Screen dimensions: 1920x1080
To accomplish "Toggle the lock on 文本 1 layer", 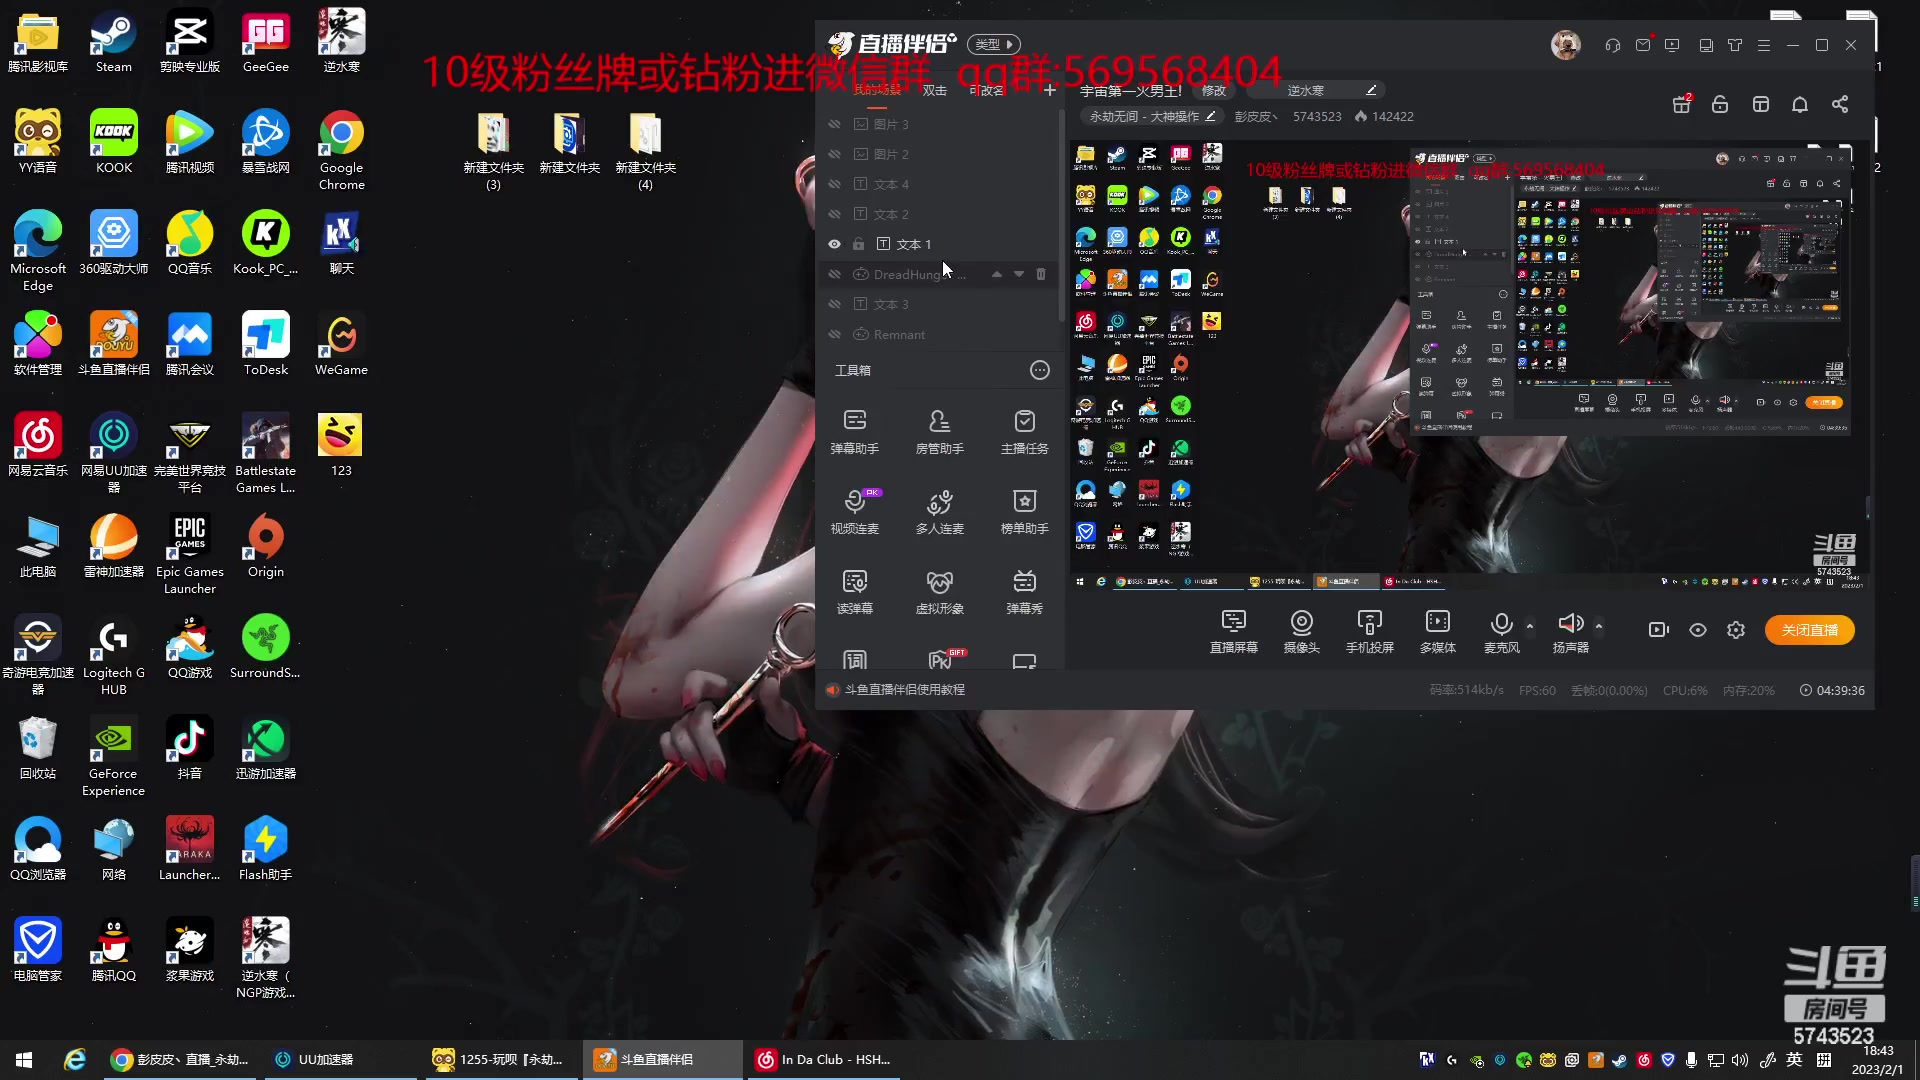I will pyautogui.click(x=858, y=244).
